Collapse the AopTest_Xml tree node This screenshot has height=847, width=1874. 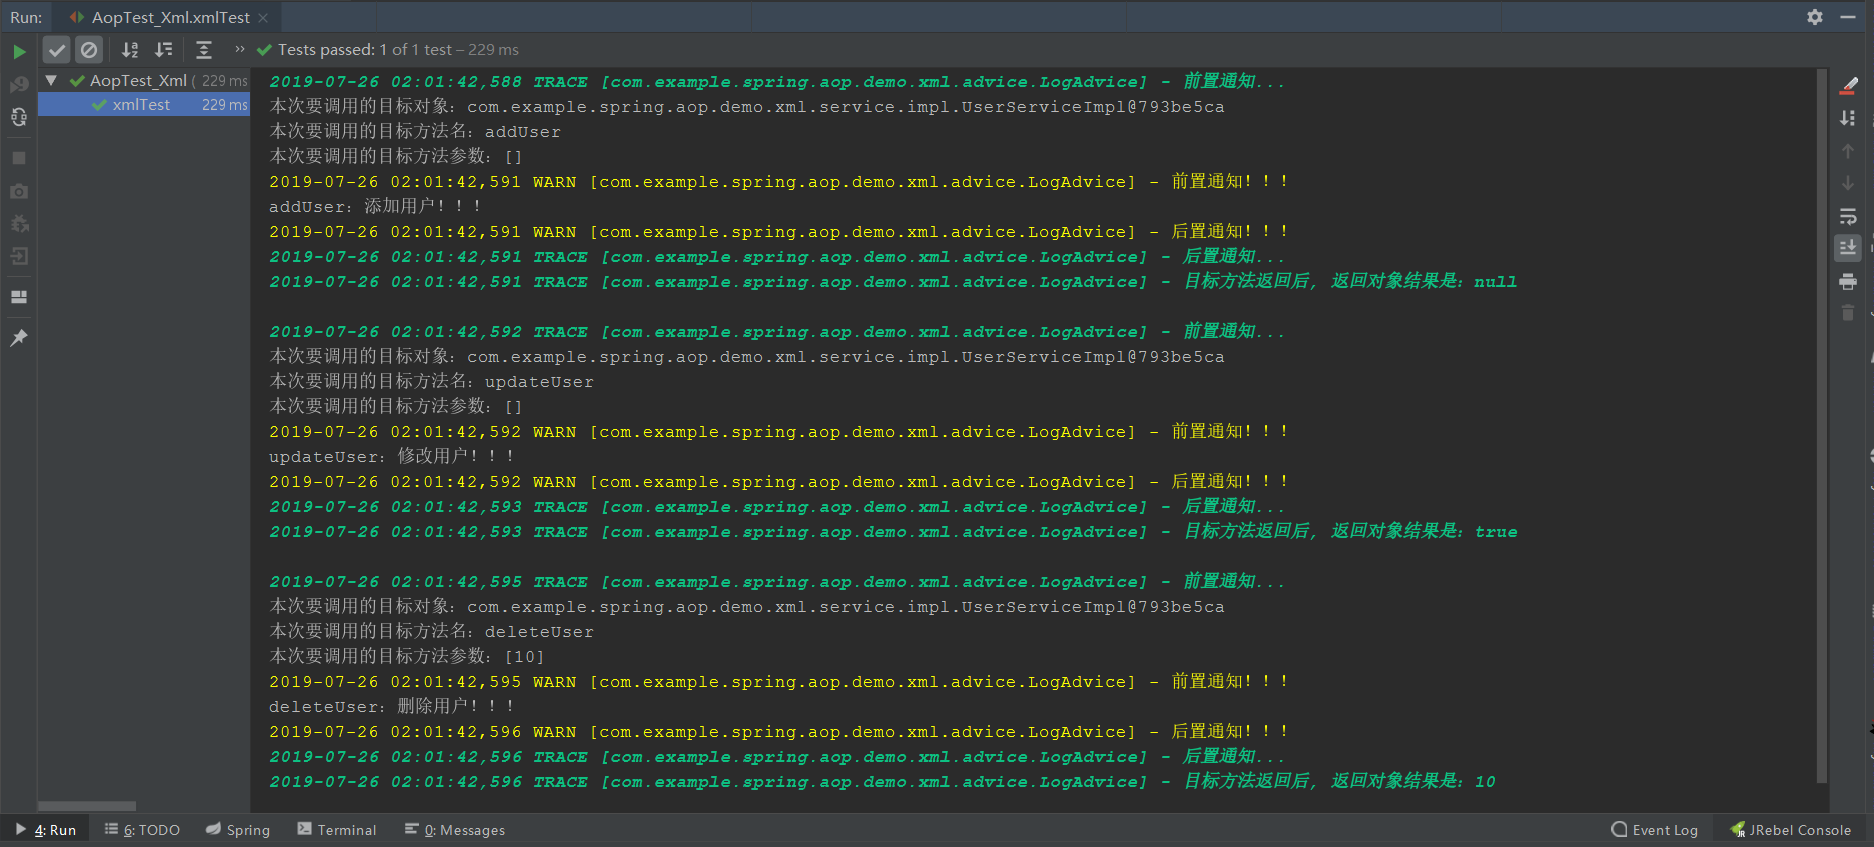coord(51,80)
